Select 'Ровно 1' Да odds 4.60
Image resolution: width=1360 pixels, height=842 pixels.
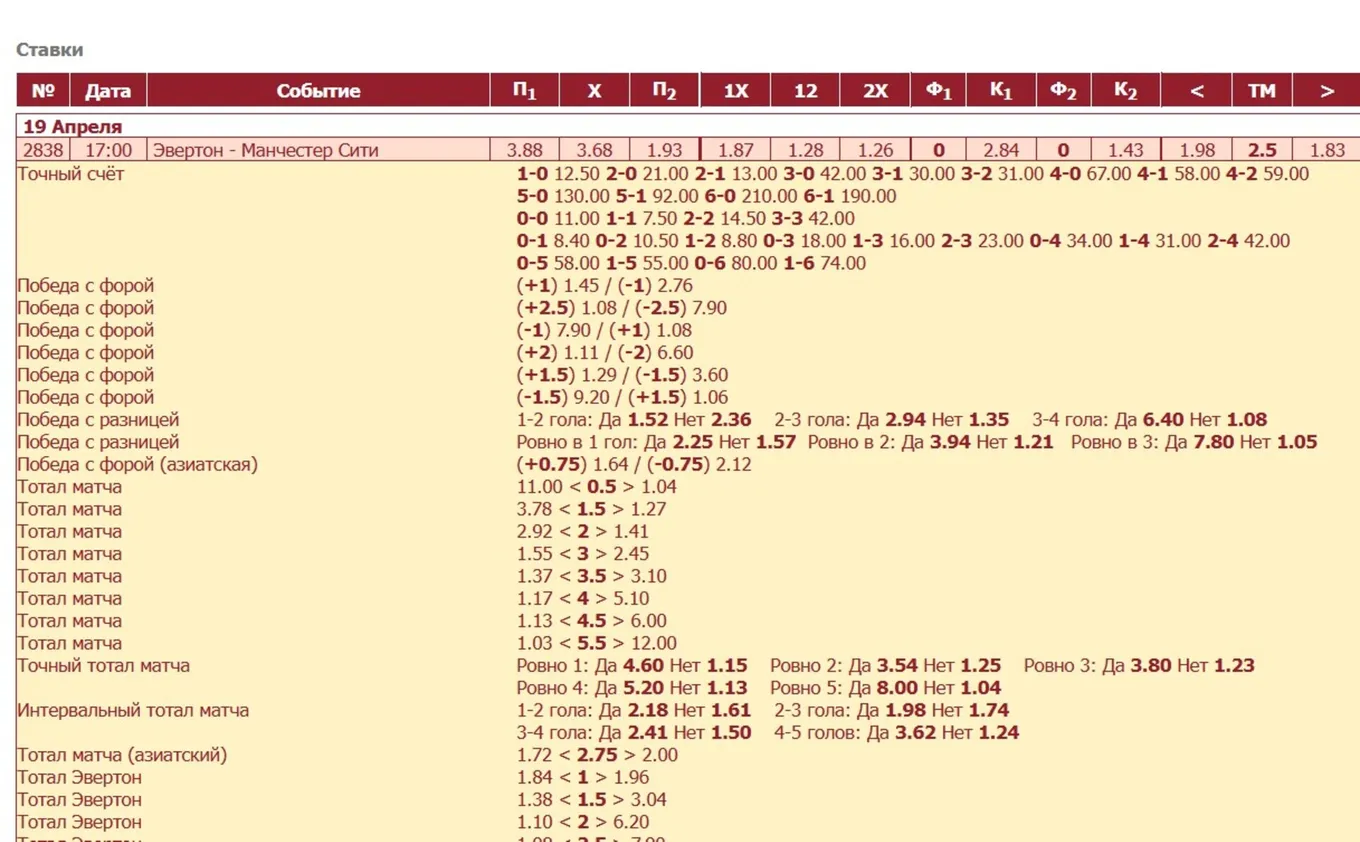point(644,665)
